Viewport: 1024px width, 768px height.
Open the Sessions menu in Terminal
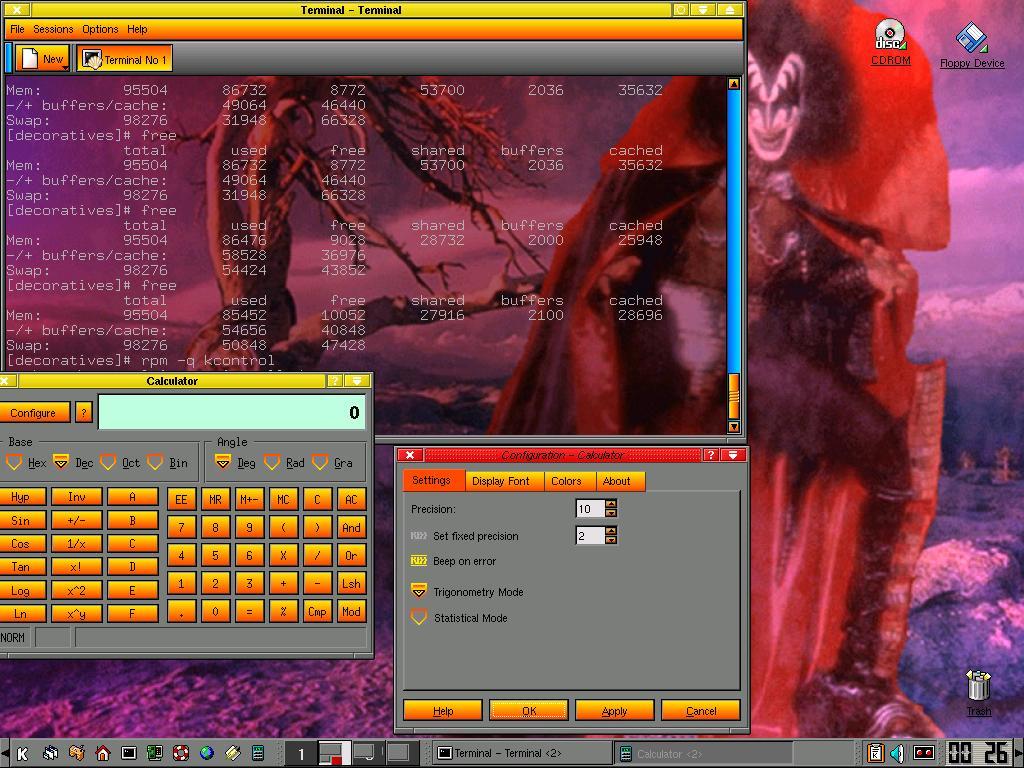tap(53, 29)
